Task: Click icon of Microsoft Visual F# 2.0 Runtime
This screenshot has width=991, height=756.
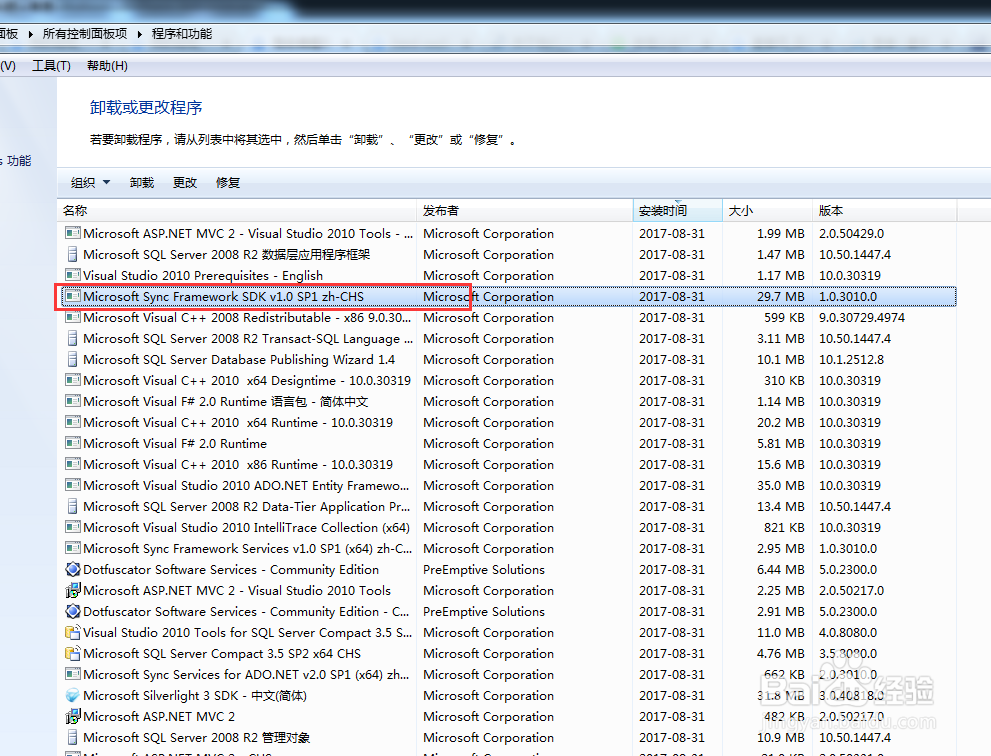Action: coord(73,443)
